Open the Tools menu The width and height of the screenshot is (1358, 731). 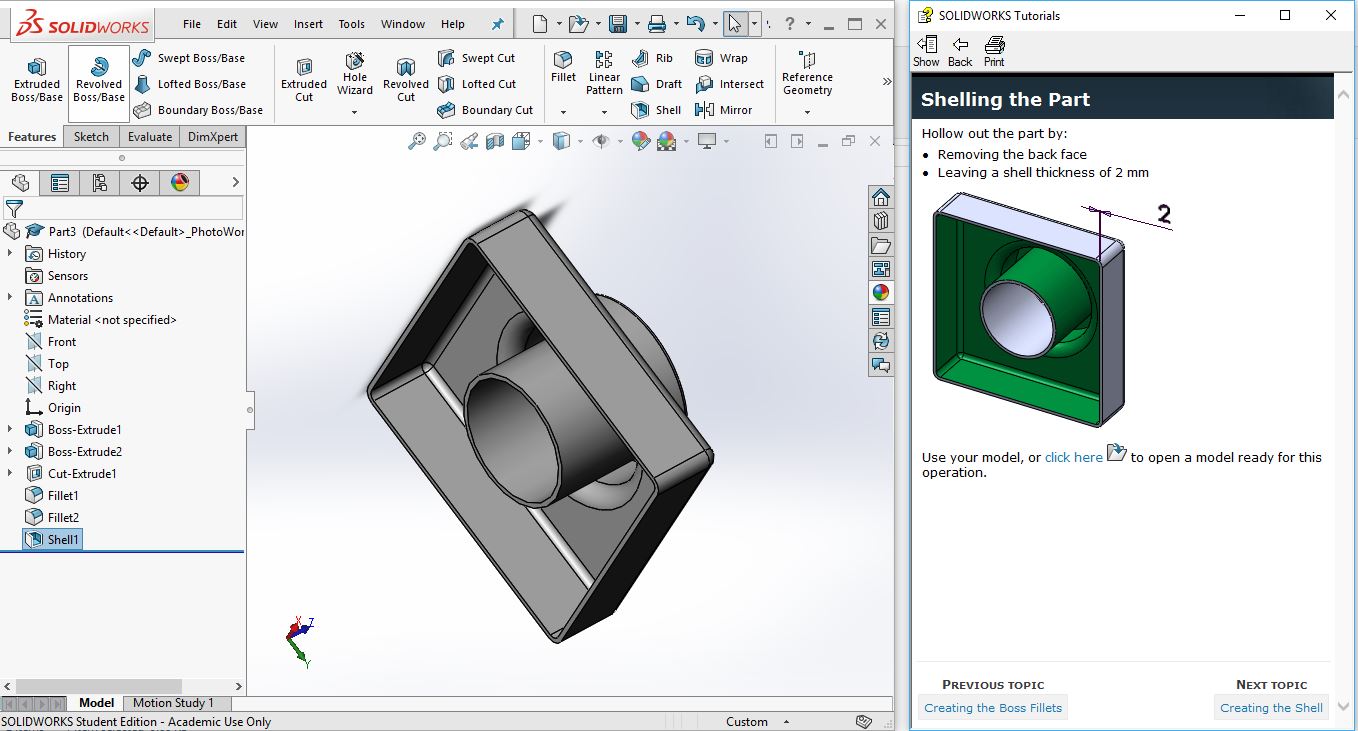click(352, 24)
